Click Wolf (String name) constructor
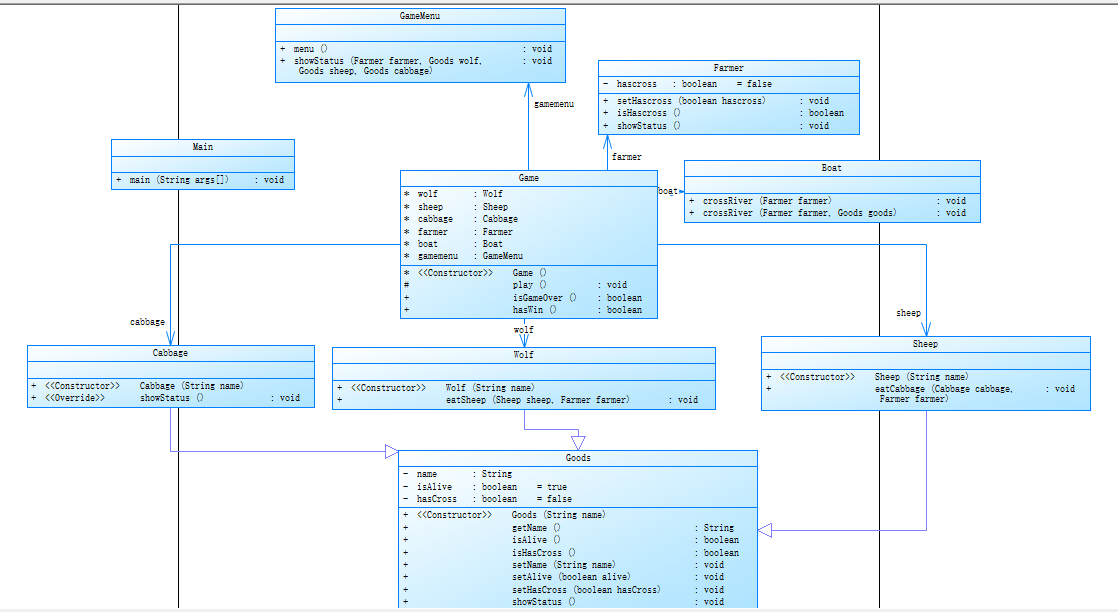 (x=435, y=388)
